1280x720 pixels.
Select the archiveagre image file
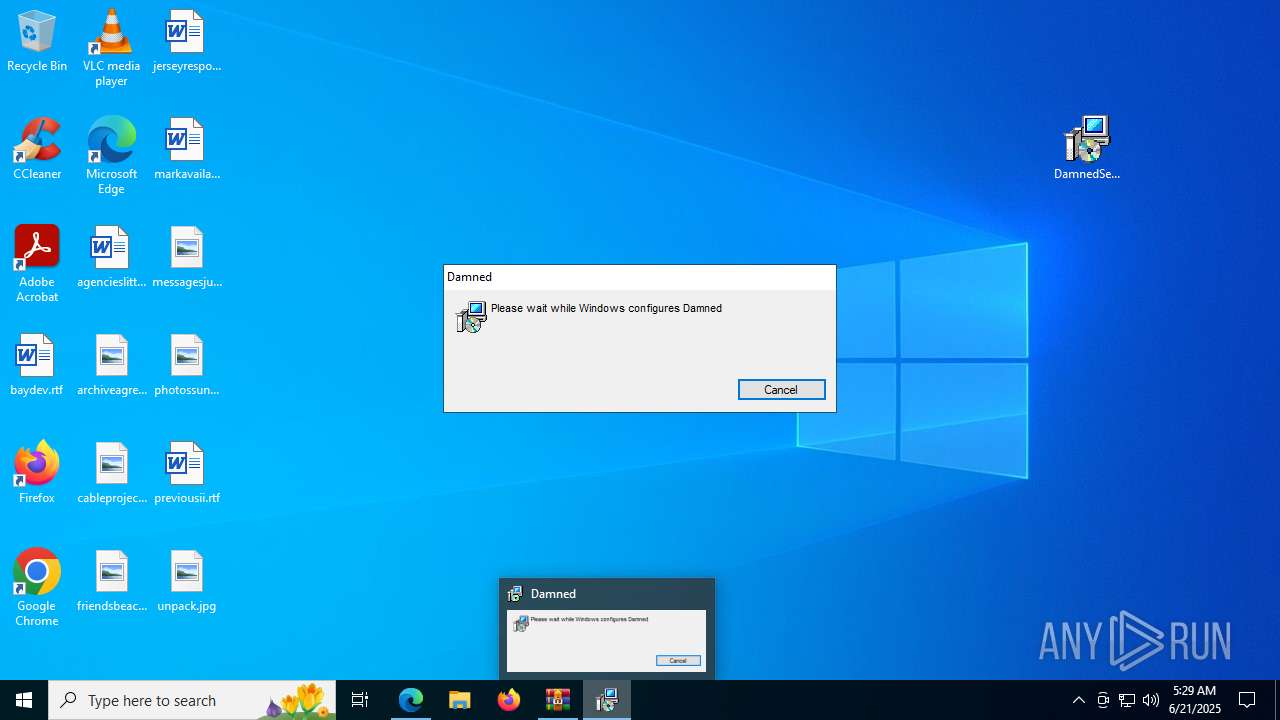(x=111, y=366)
